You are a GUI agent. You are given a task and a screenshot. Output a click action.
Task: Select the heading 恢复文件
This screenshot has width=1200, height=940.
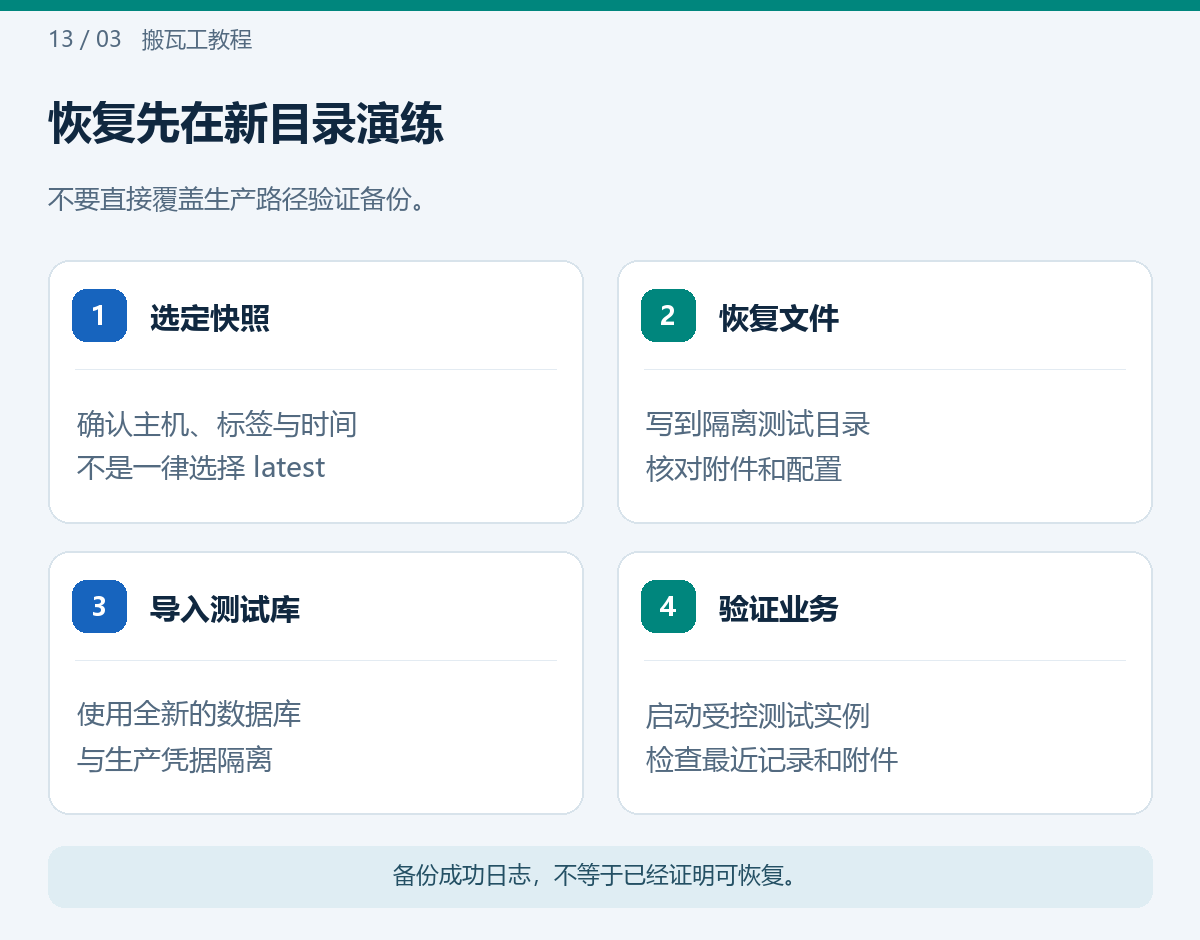779,318
